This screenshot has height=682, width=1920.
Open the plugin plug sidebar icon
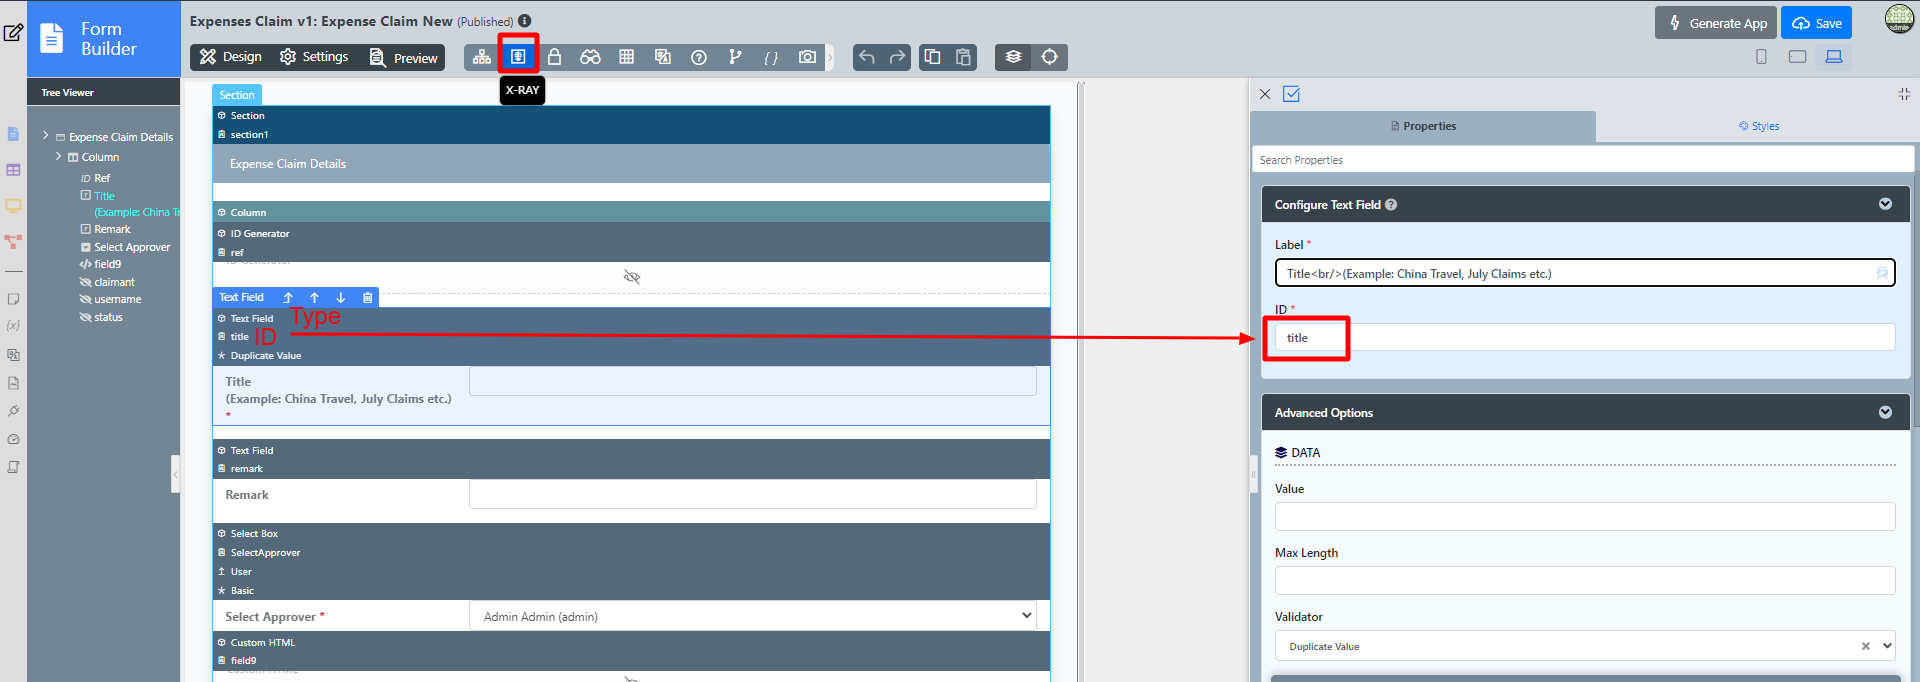13,411
